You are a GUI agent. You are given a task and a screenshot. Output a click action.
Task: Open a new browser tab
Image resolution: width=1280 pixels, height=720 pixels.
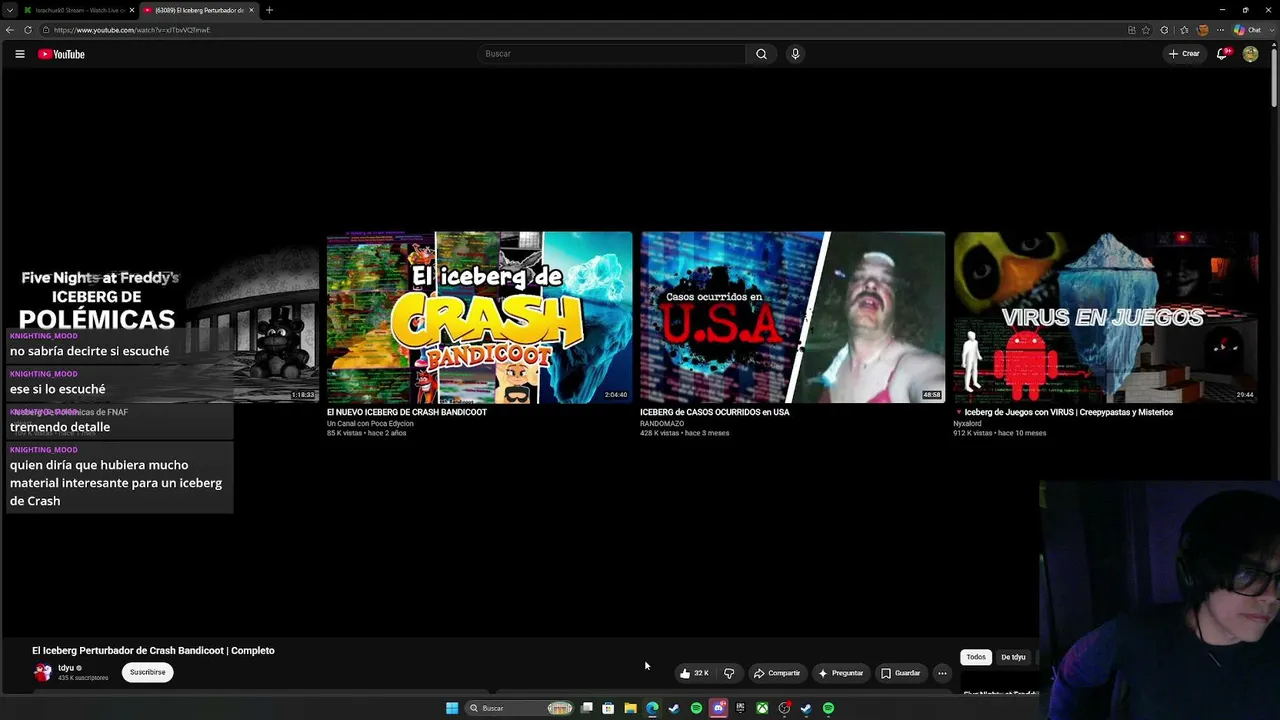pyautogui.click(x=269, y=10)
